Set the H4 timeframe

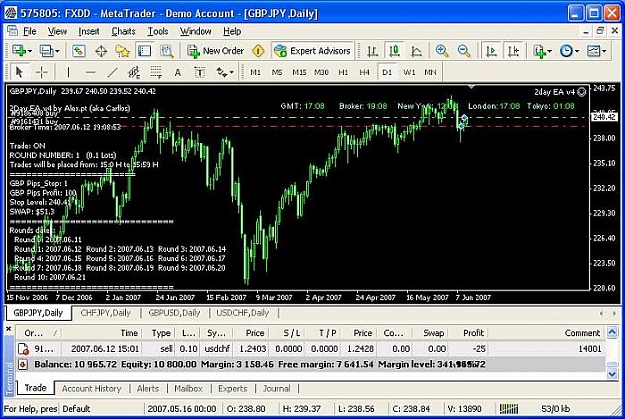[x=364, y=72]
